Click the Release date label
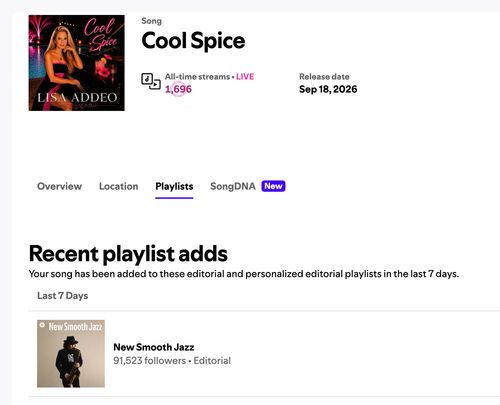Image resolution: width=500 pixels, height=405 pixels. 324,77
